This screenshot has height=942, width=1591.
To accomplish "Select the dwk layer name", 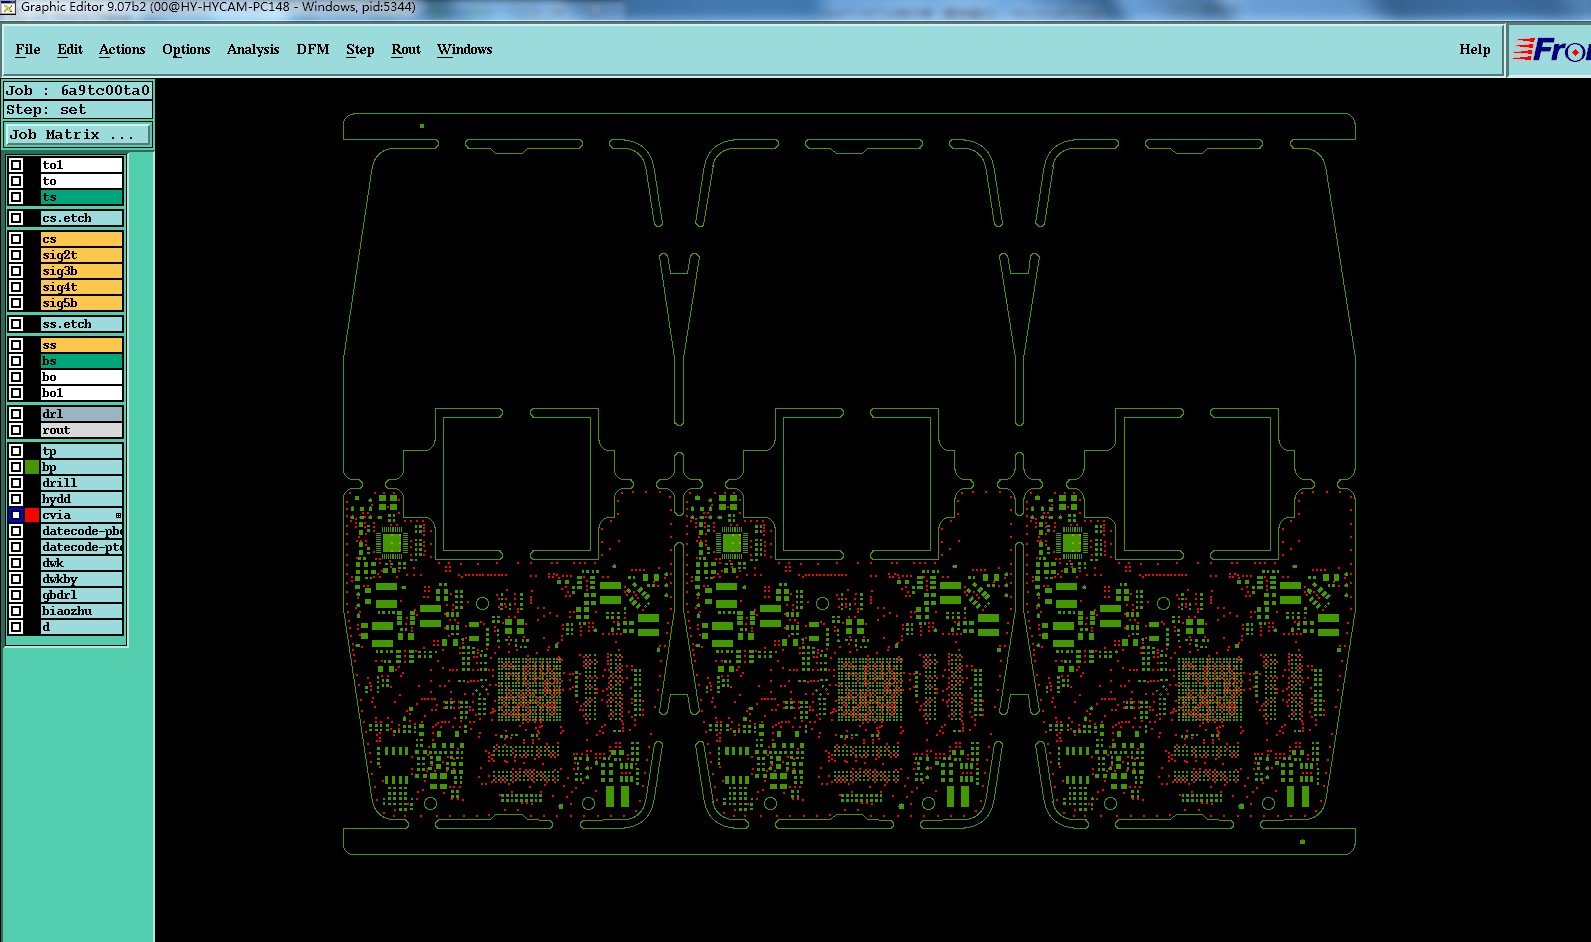I will (x=82, y=563).
